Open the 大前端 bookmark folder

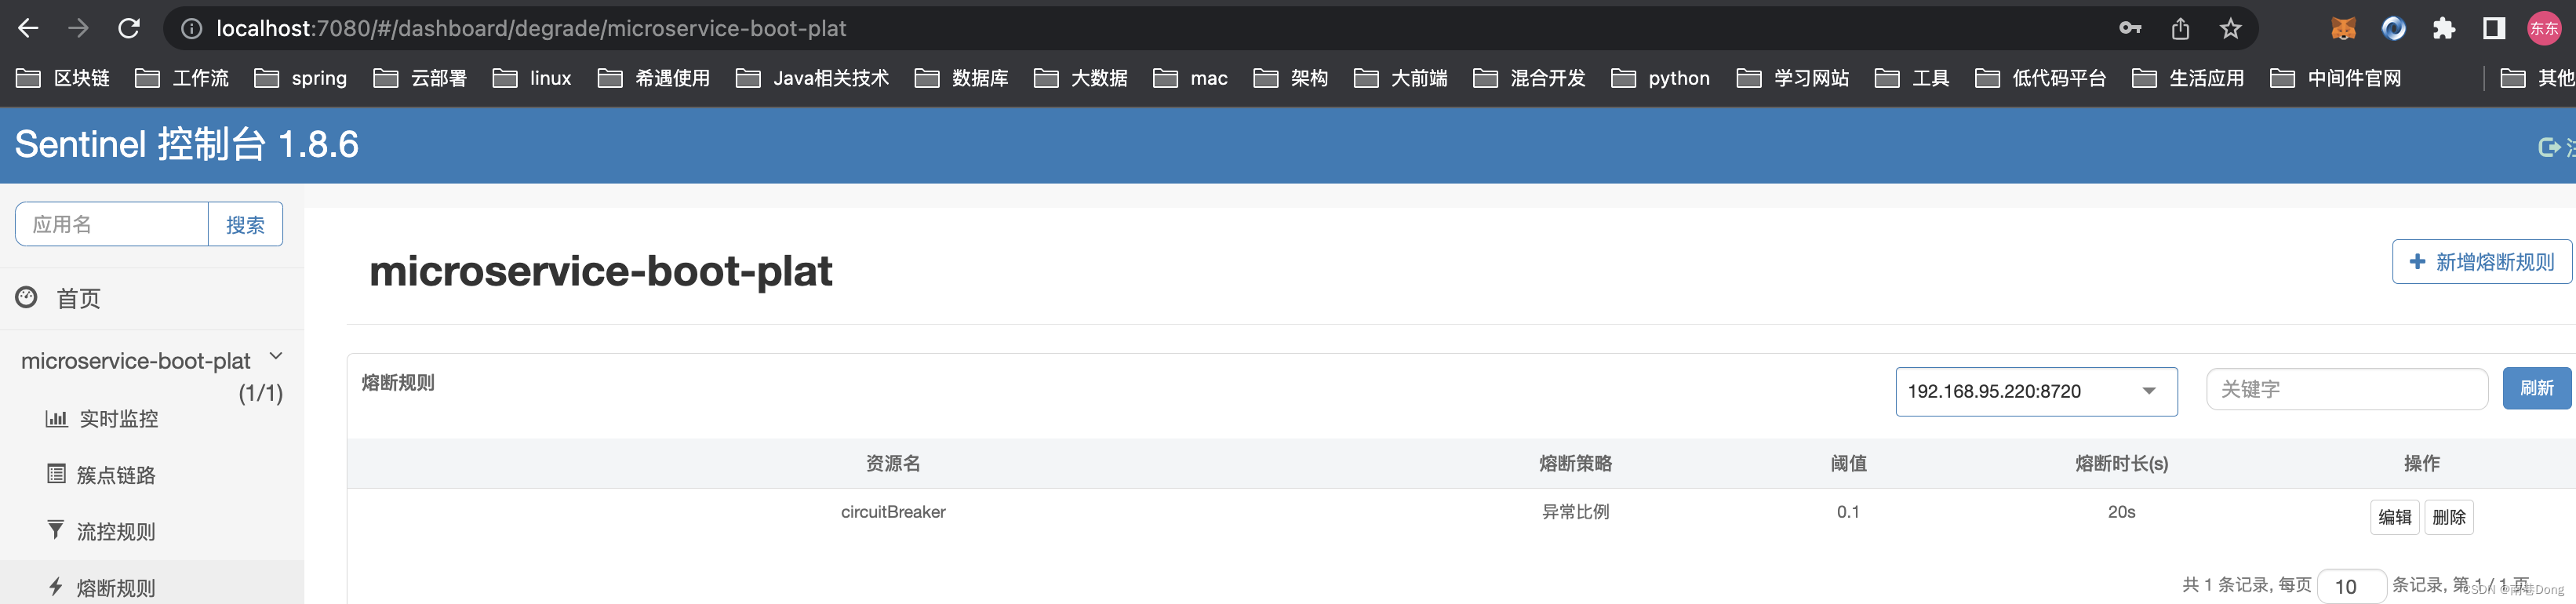point(1400,78)
